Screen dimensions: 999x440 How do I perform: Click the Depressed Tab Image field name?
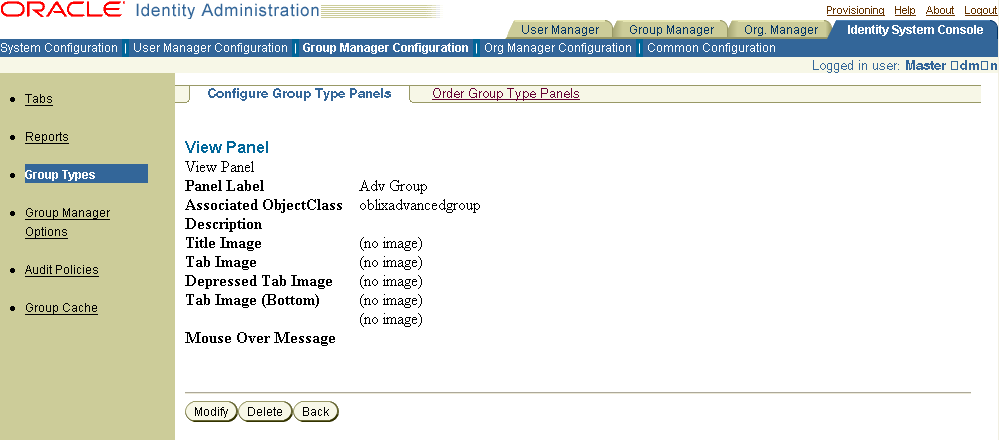click(259, 281)
